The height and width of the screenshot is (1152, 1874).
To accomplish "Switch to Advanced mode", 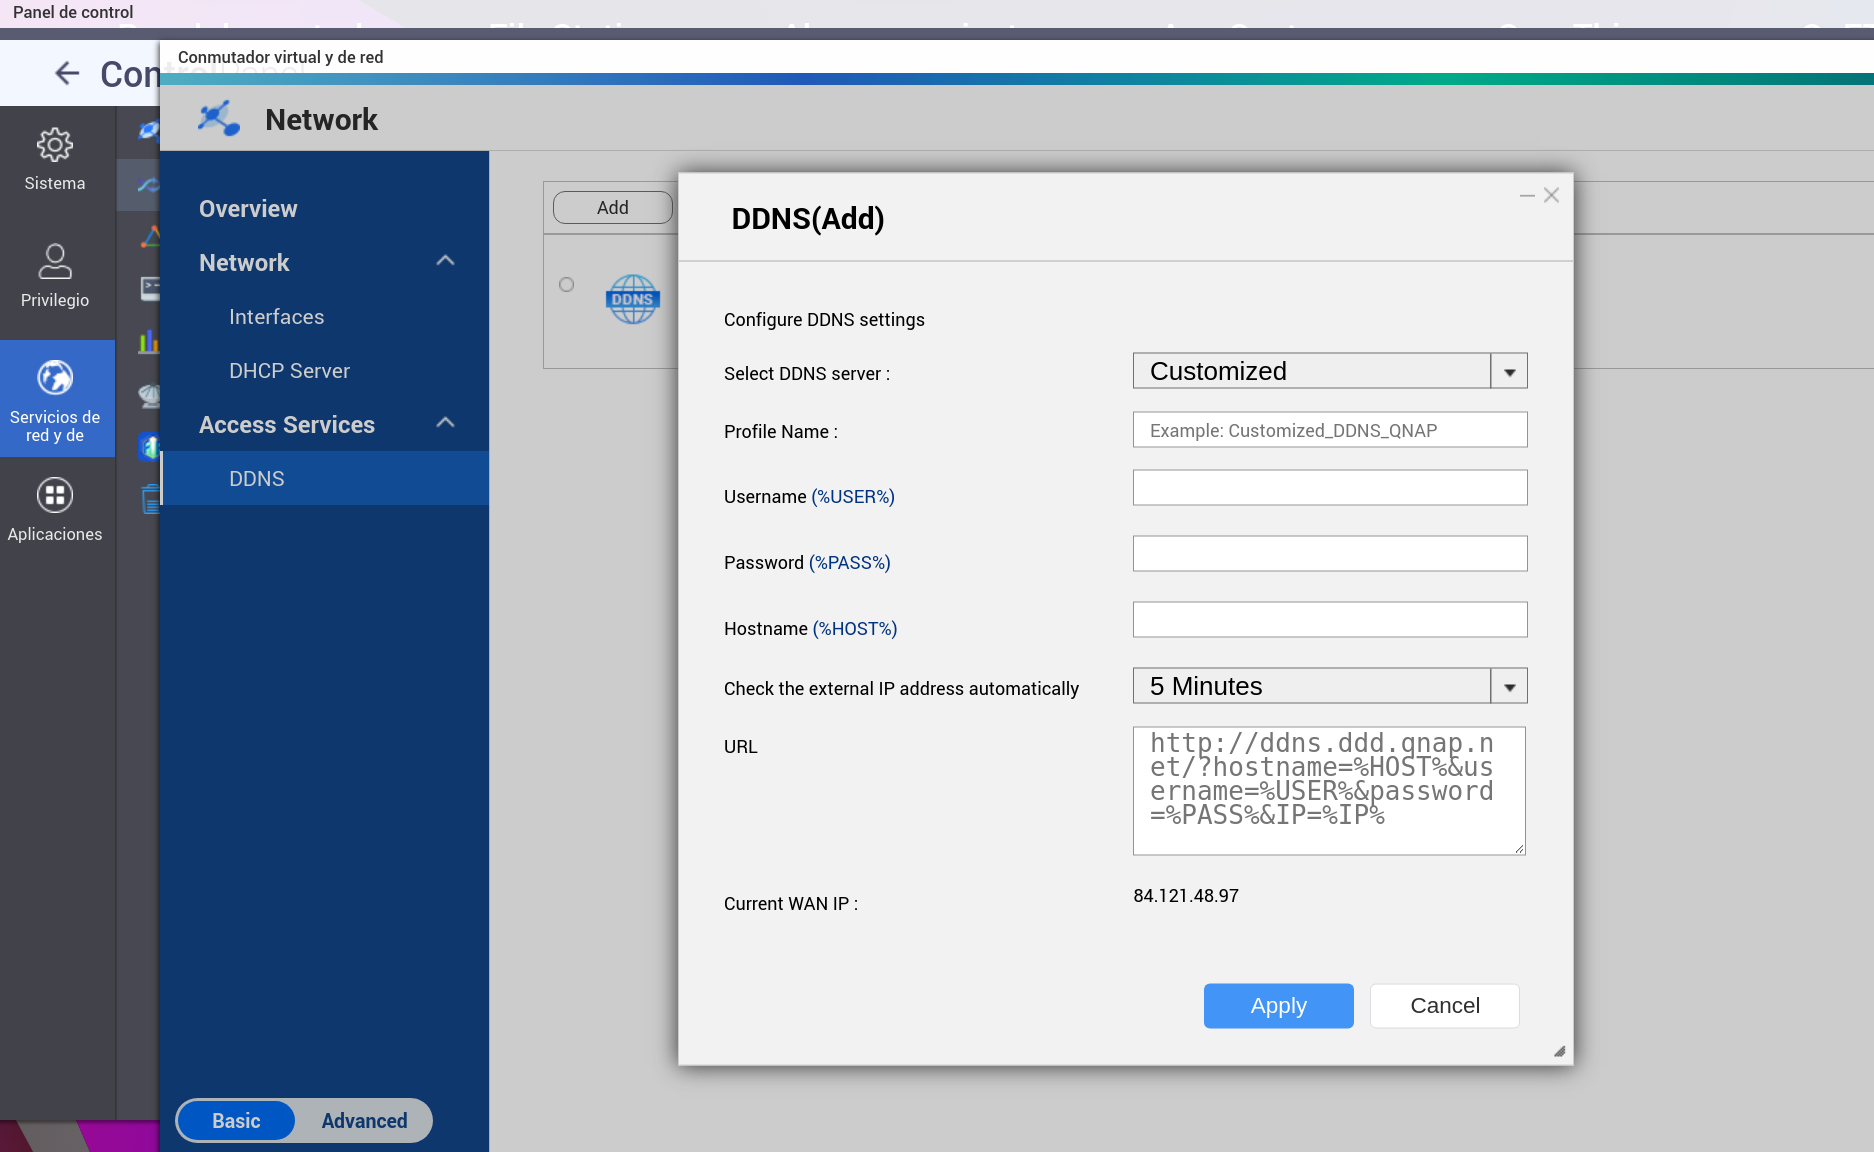I will [364, 1121].
